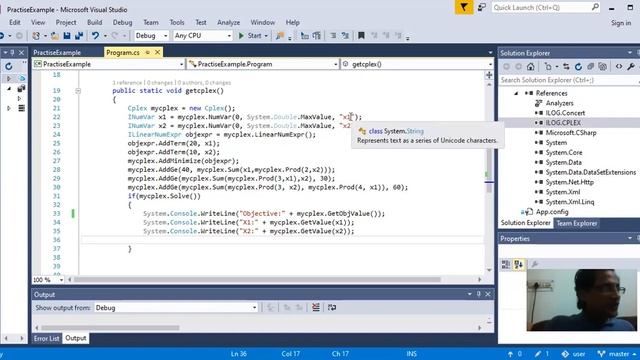Click the Undo arrow icon
640x360 pixels.
95,36
